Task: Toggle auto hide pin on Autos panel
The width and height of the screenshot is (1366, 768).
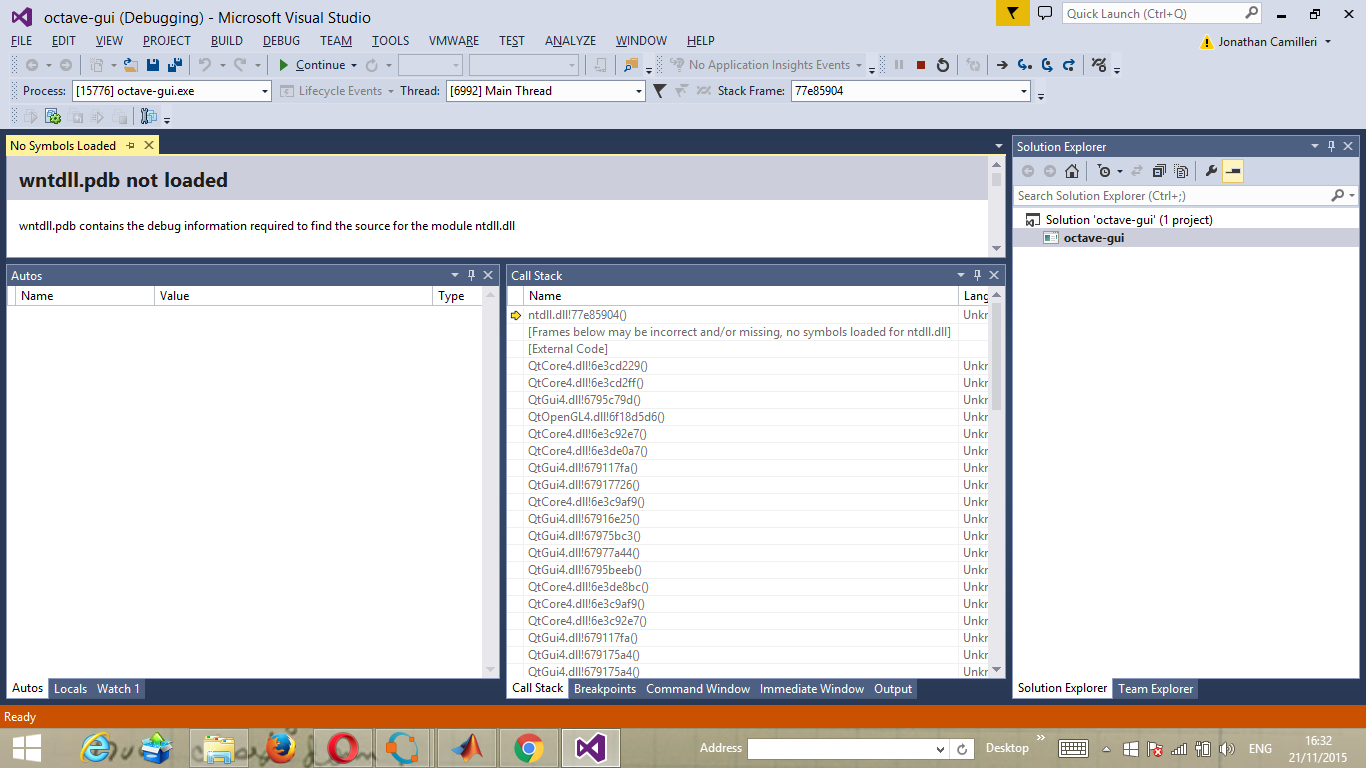Action: point(471,276)
